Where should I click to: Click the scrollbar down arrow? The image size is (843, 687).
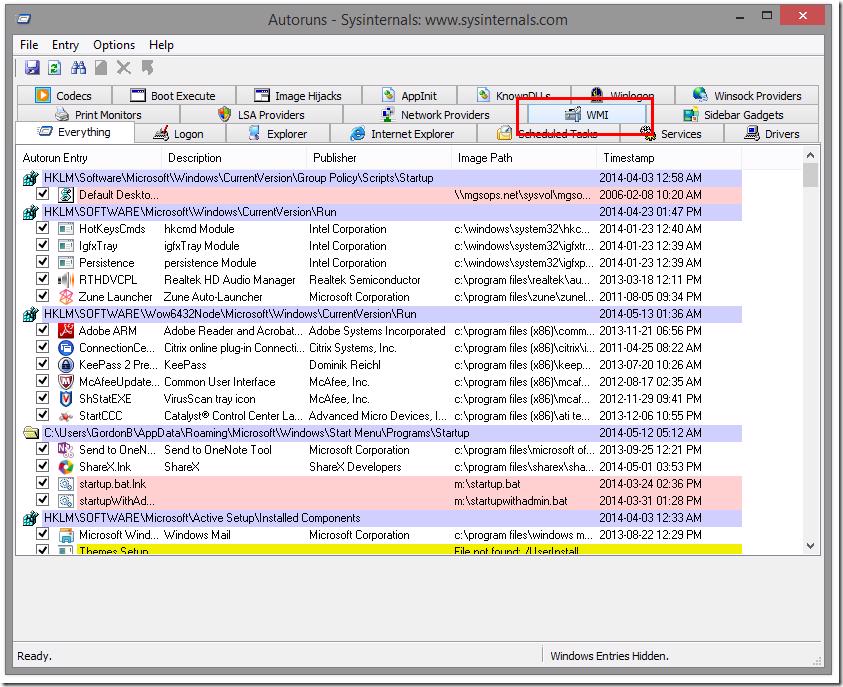tap(811, 546)
